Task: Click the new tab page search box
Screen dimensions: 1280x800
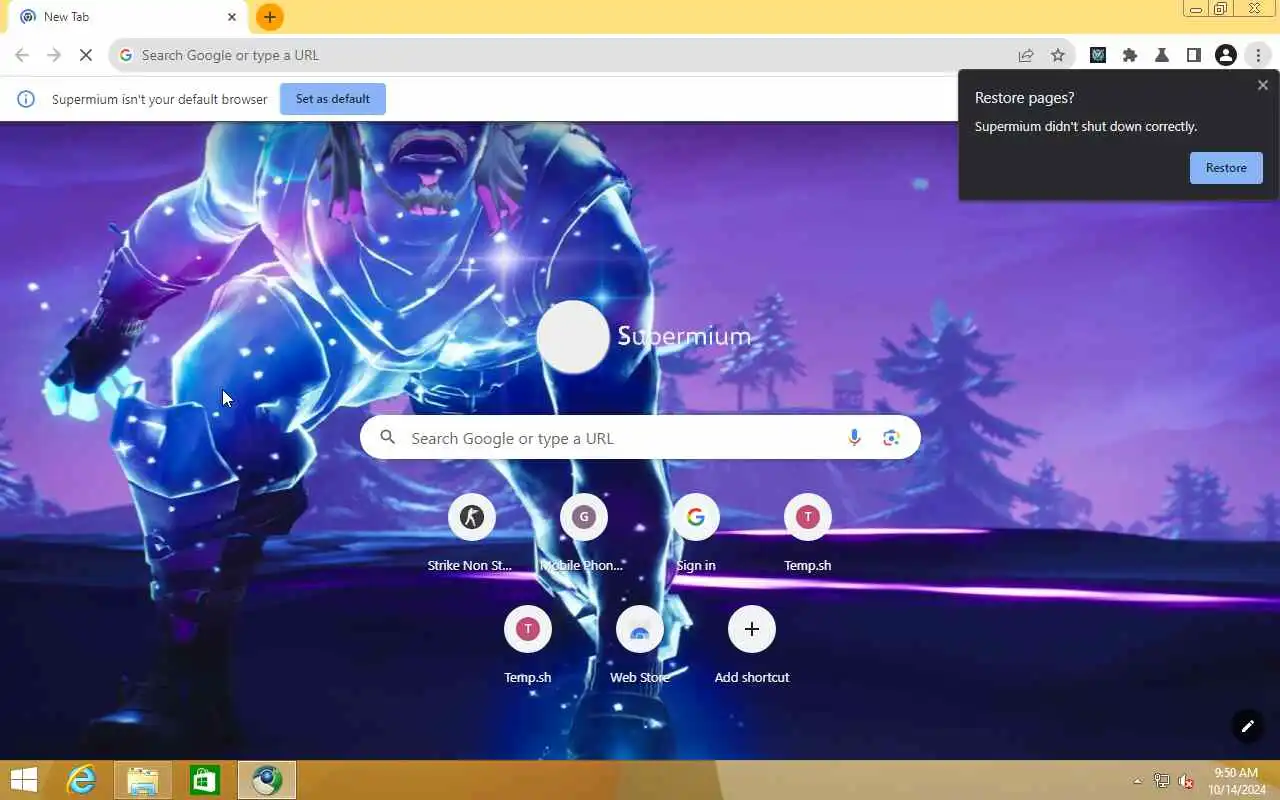Action: pyautogui.click(x=640, y=438)
